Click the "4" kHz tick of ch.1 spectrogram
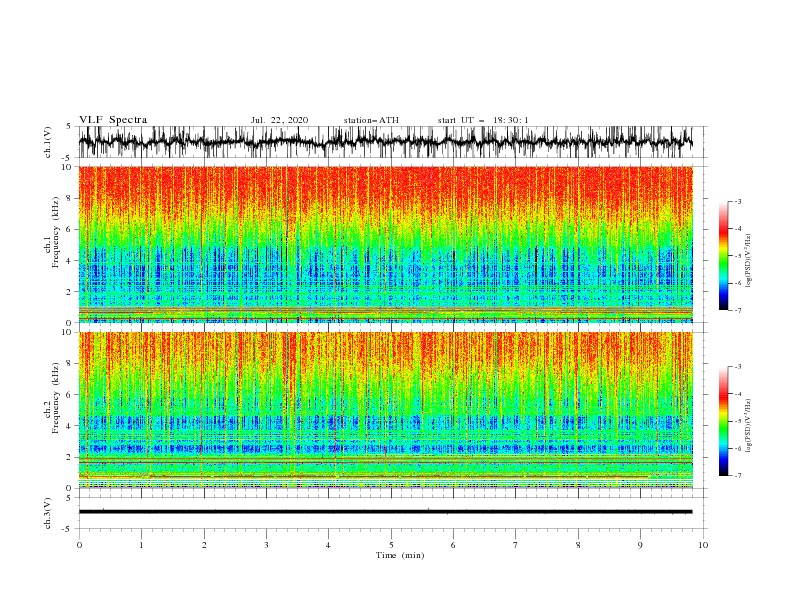This screenshot has height=612, width=792. click(x=69, y=261)
